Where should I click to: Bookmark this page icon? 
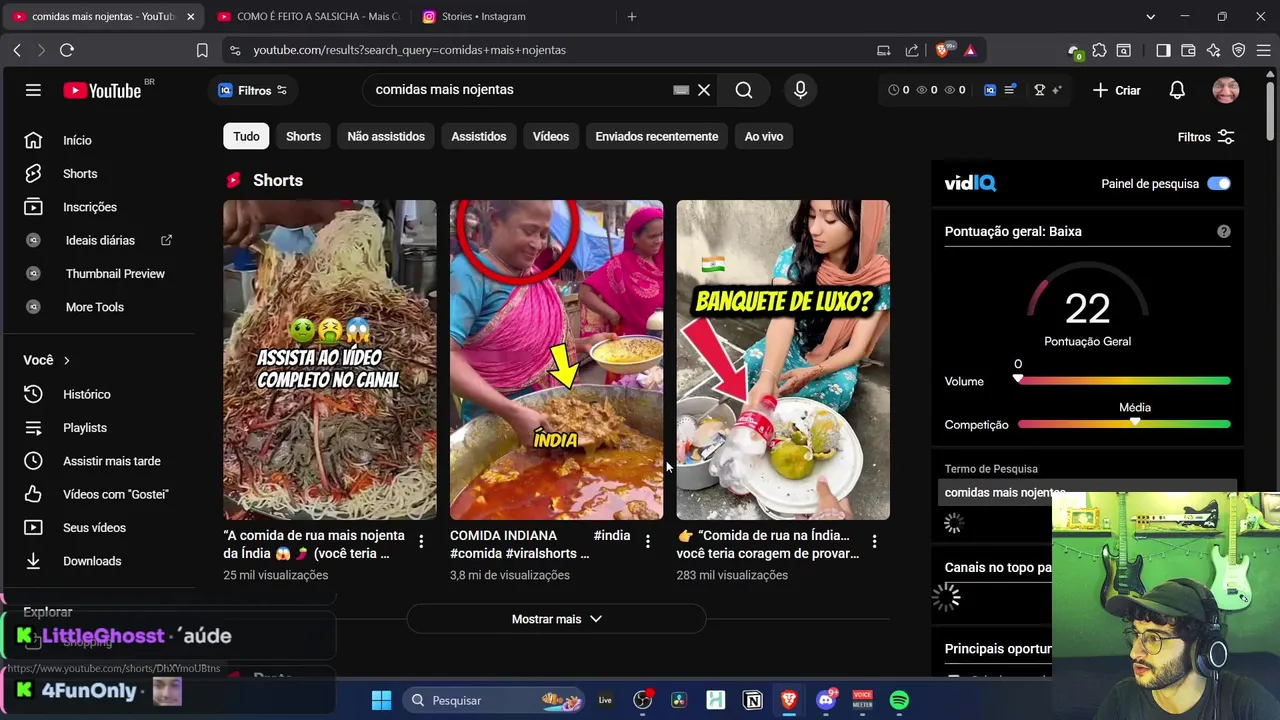coord(202,50)
